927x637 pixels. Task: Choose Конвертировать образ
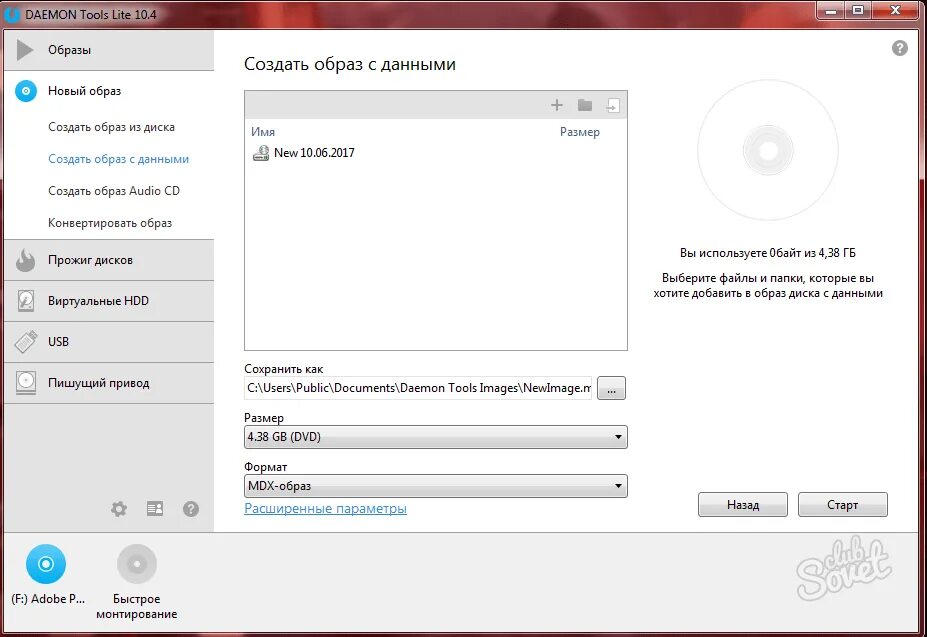point(110,223)
